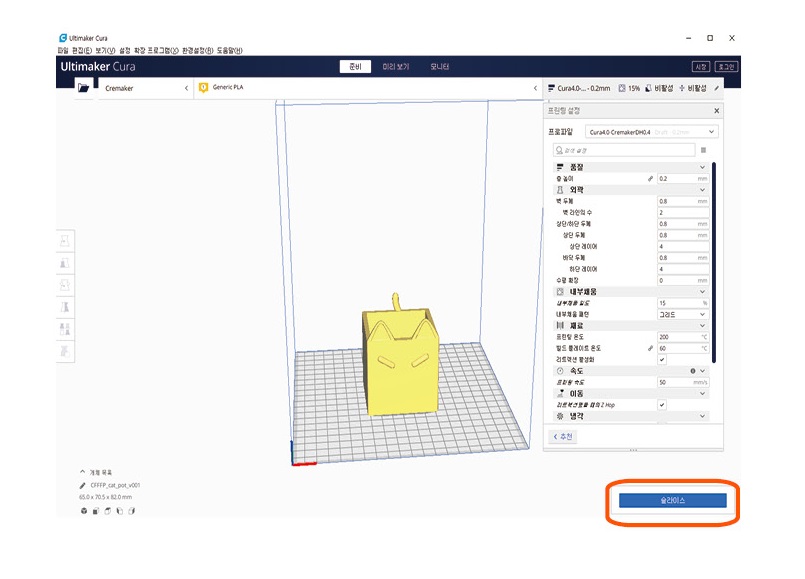Click the right view camera icon
The height and width of the screenshot is (579, 805).
(x=132, y=511)
